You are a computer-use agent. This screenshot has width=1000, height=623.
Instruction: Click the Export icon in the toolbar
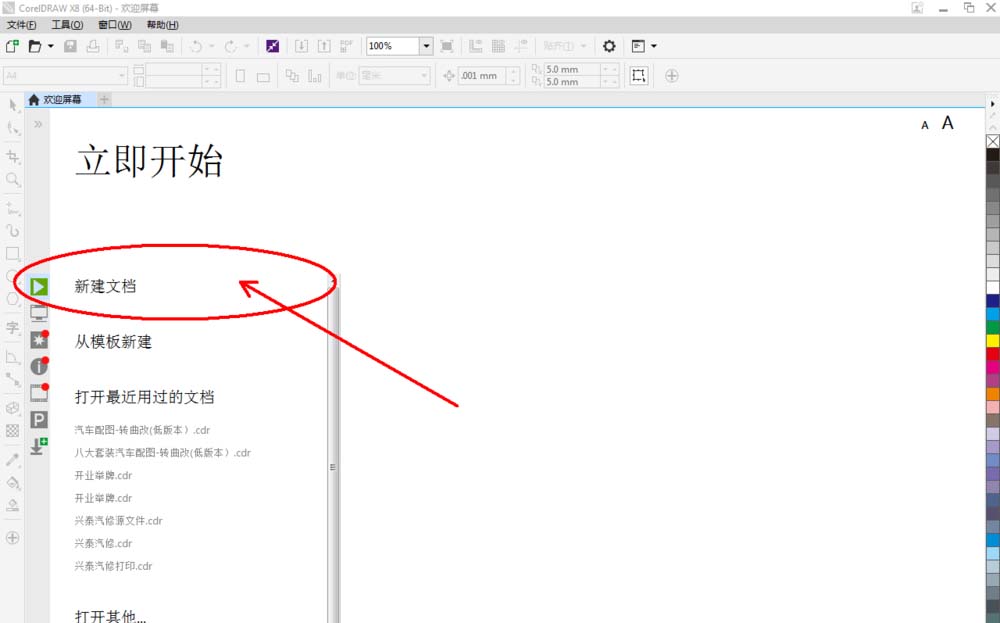(x=324, y=46)
